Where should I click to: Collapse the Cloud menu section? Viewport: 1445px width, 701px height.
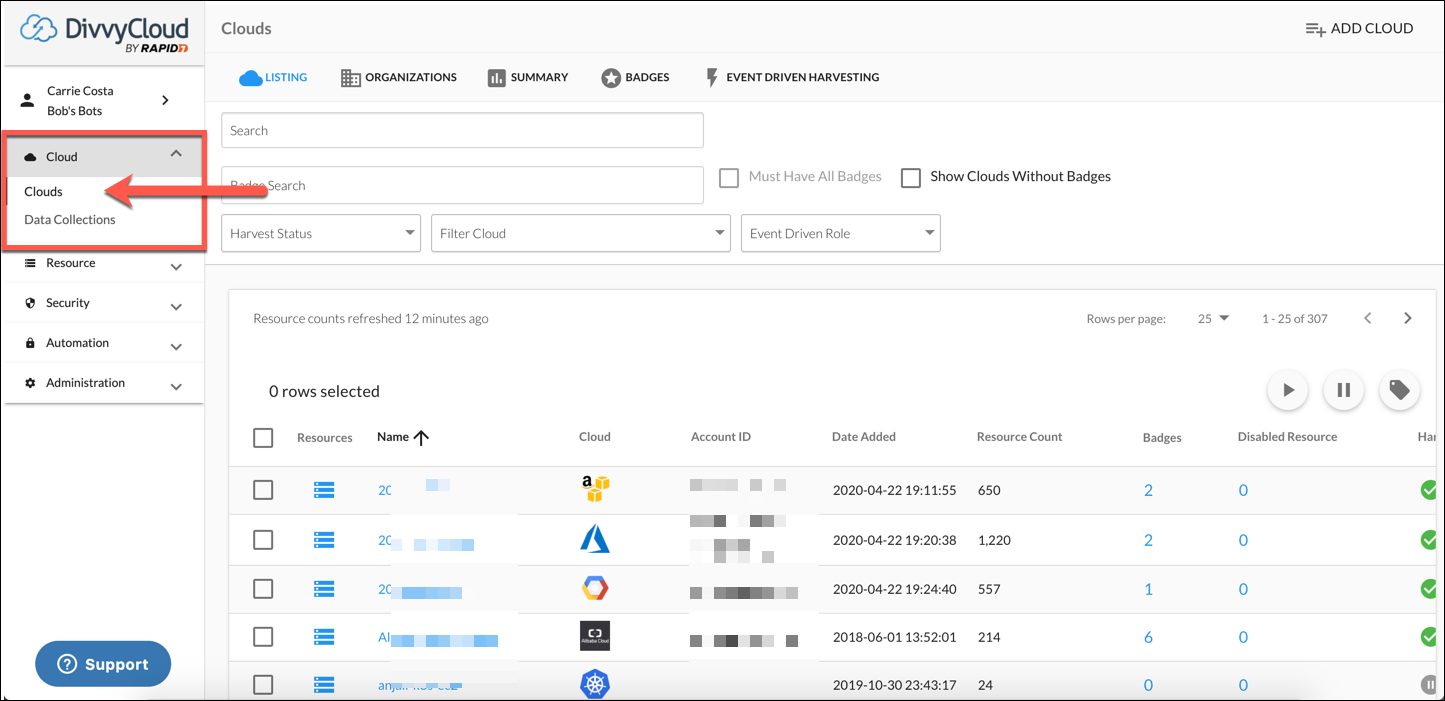click(104, 156)
